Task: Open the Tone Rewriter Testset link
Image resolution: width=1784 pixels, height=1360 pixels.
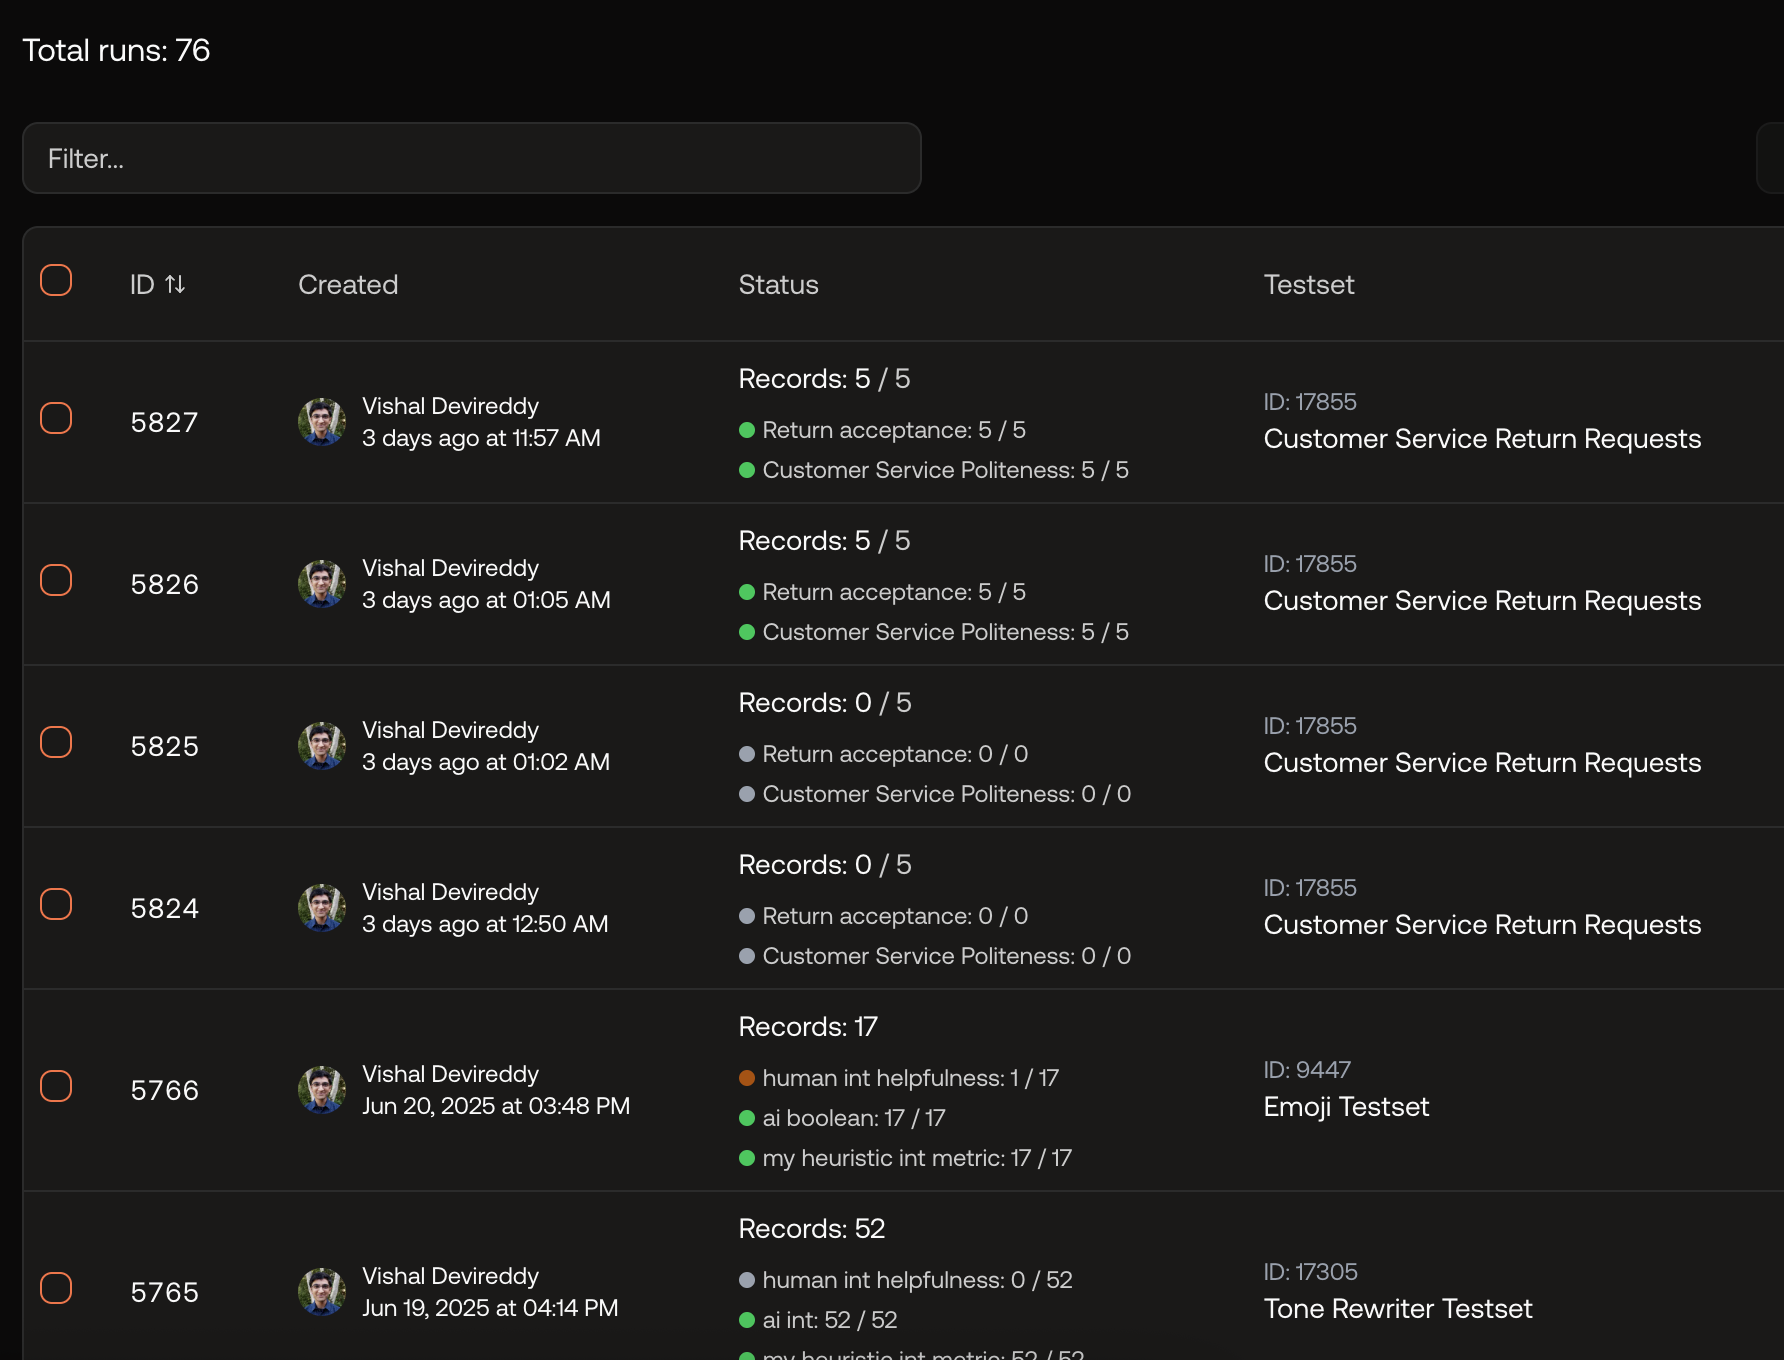Action: [x=1398, y=1309]
